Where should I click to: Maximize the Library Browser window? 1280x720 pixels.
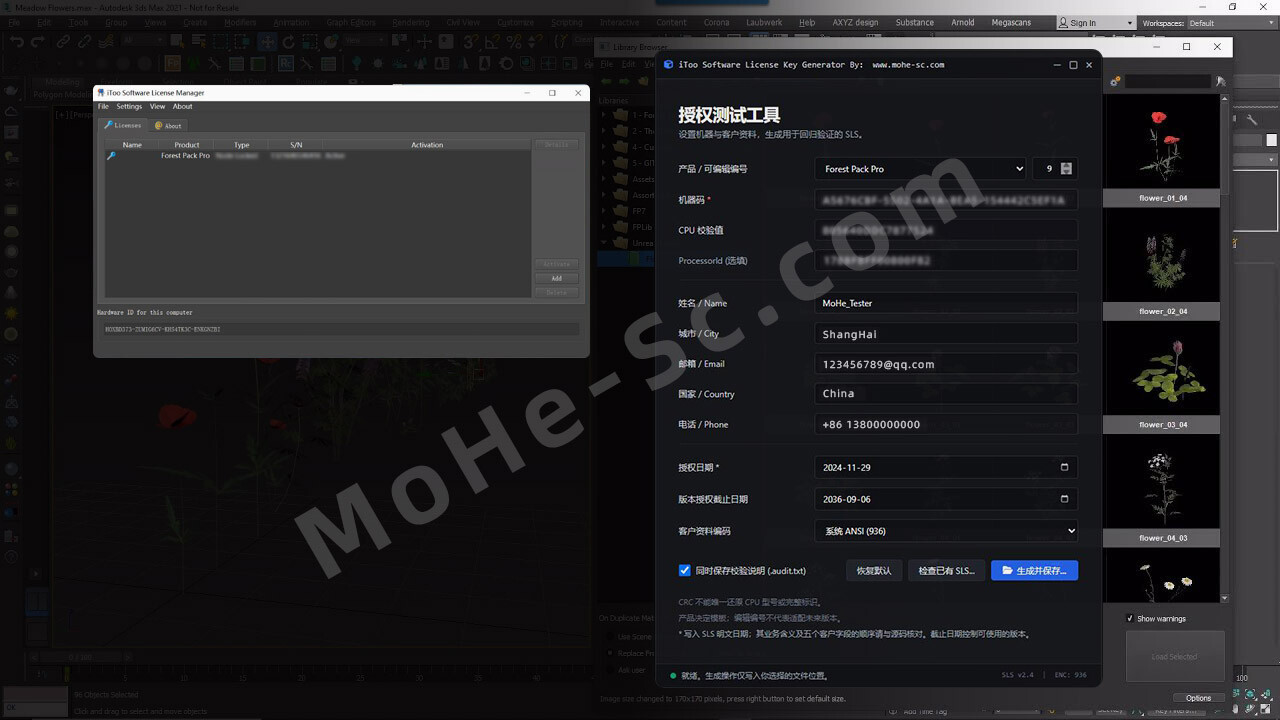[x=1187, y=47]
